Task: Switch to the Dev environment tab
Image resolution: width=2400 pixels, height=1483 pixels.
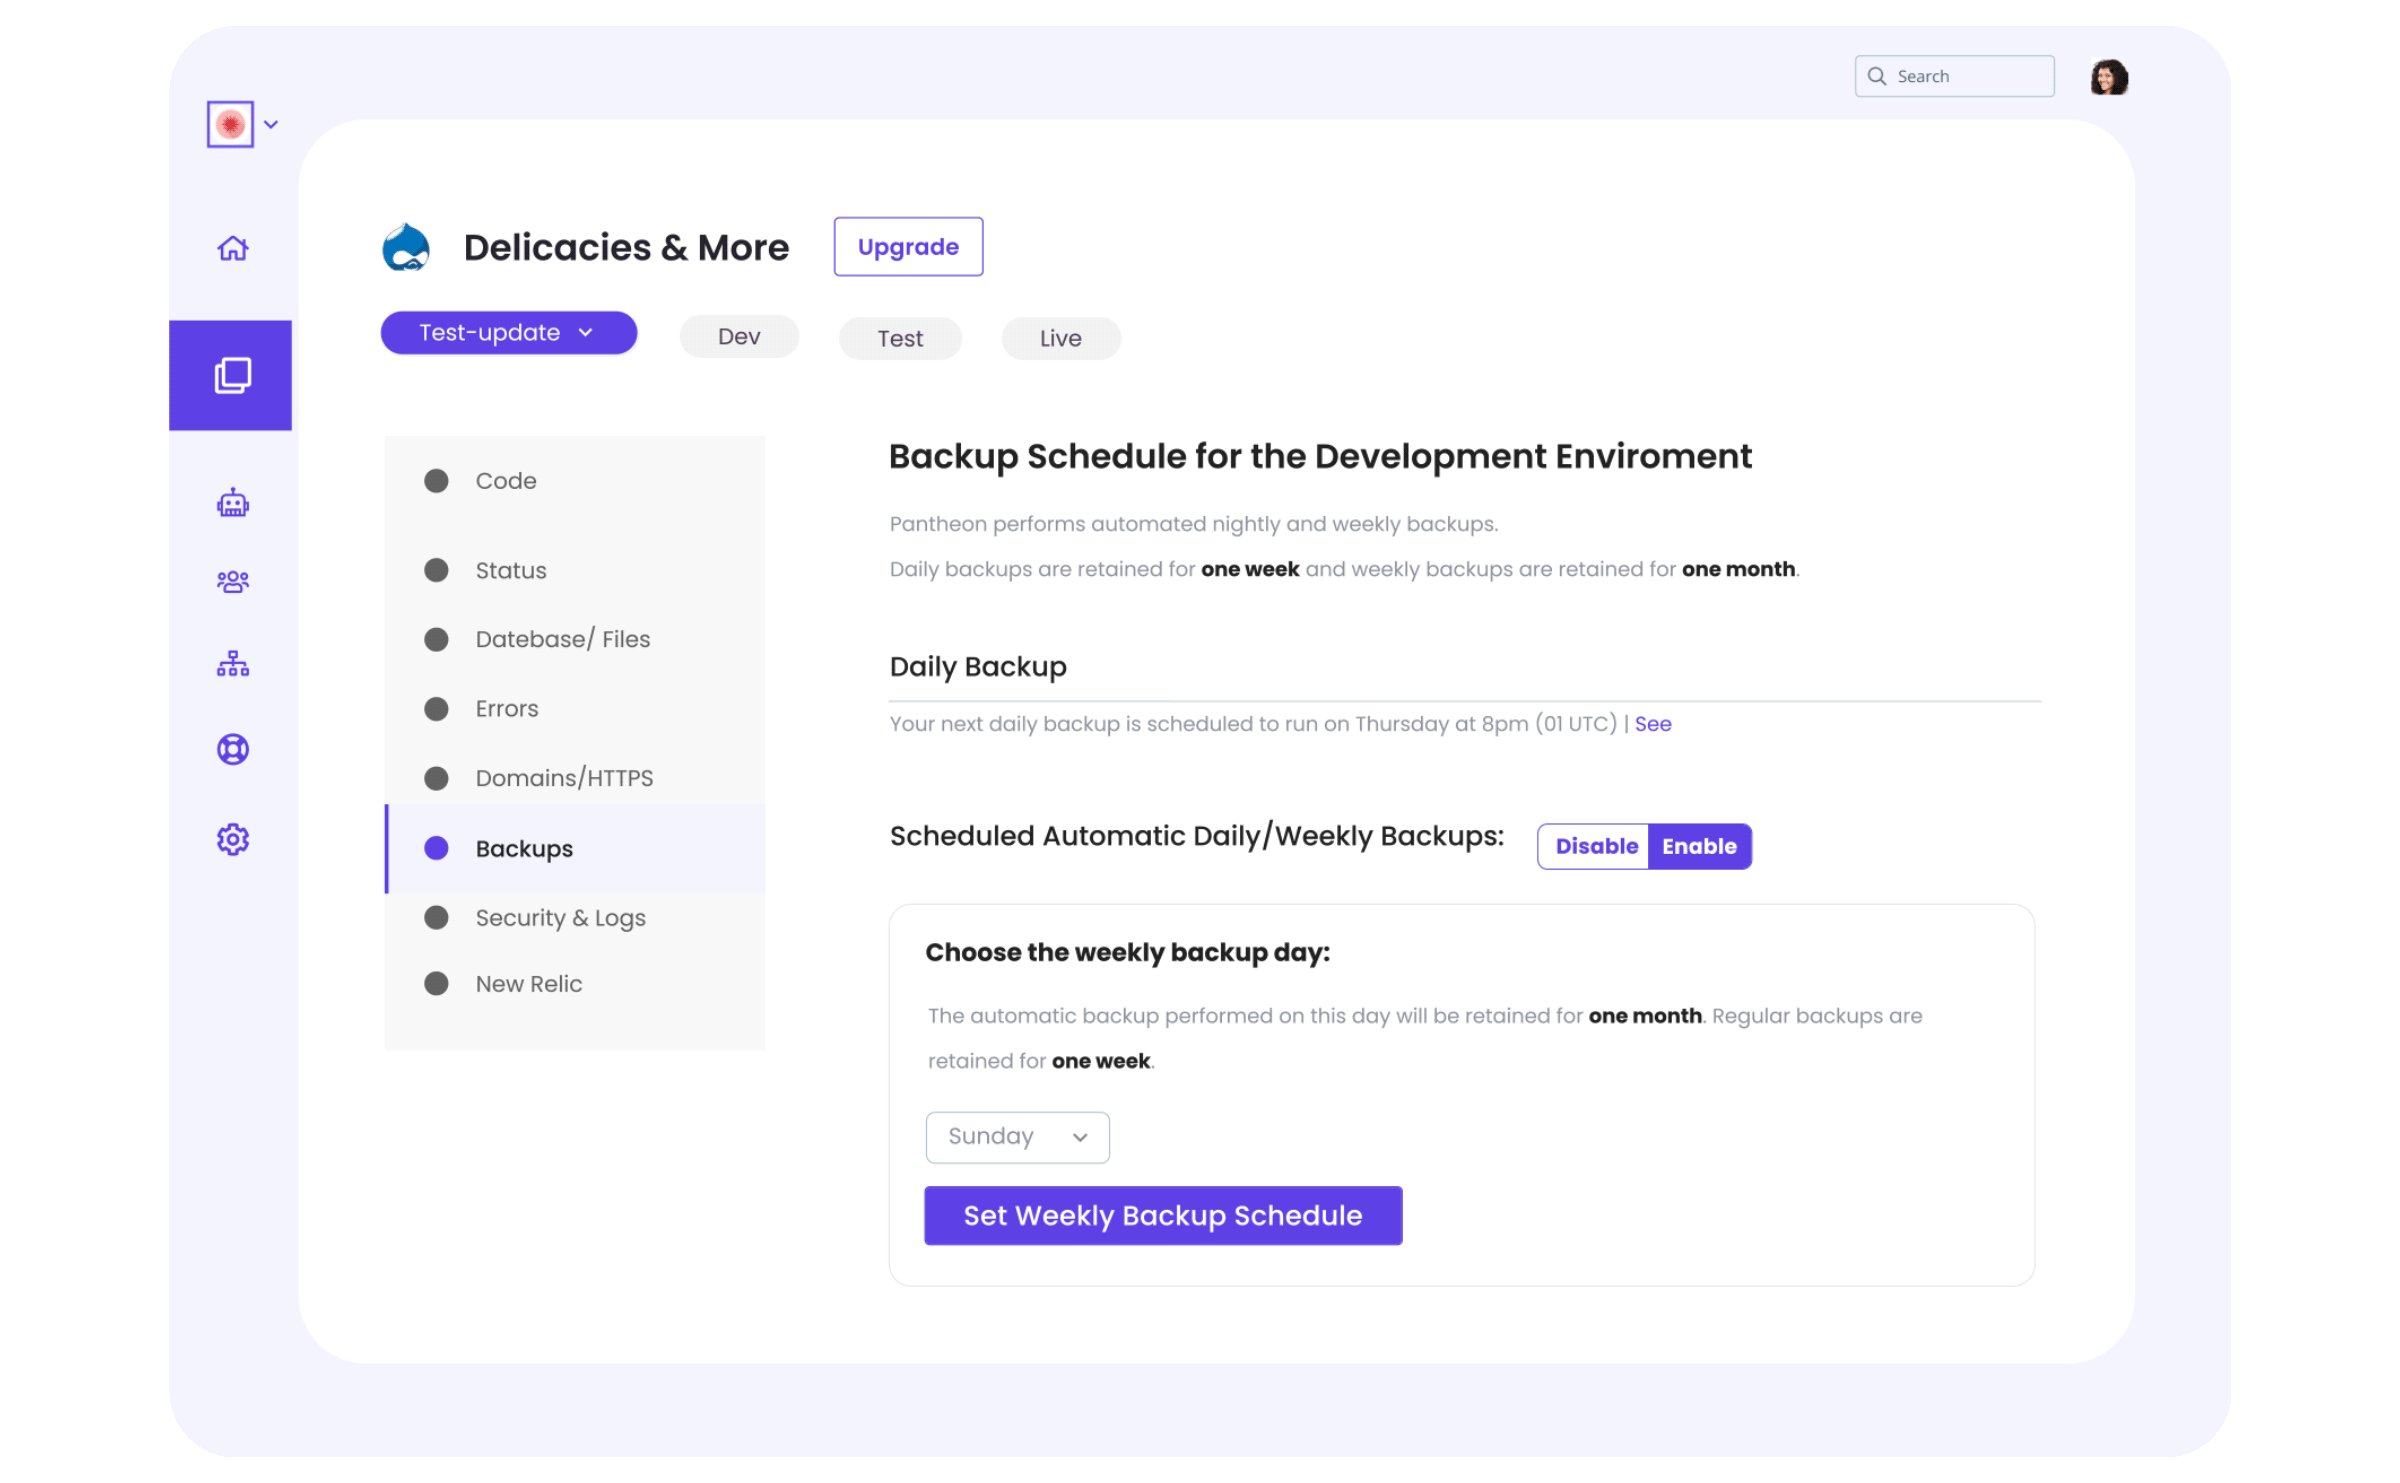Action: [x=739, y=337]
